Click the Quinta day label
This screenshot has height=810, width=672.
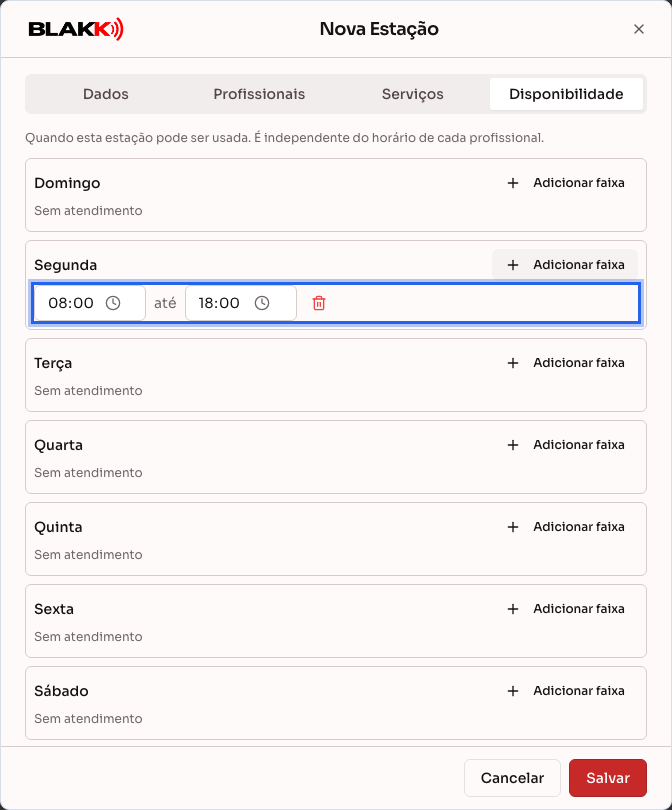click(58, 527)
